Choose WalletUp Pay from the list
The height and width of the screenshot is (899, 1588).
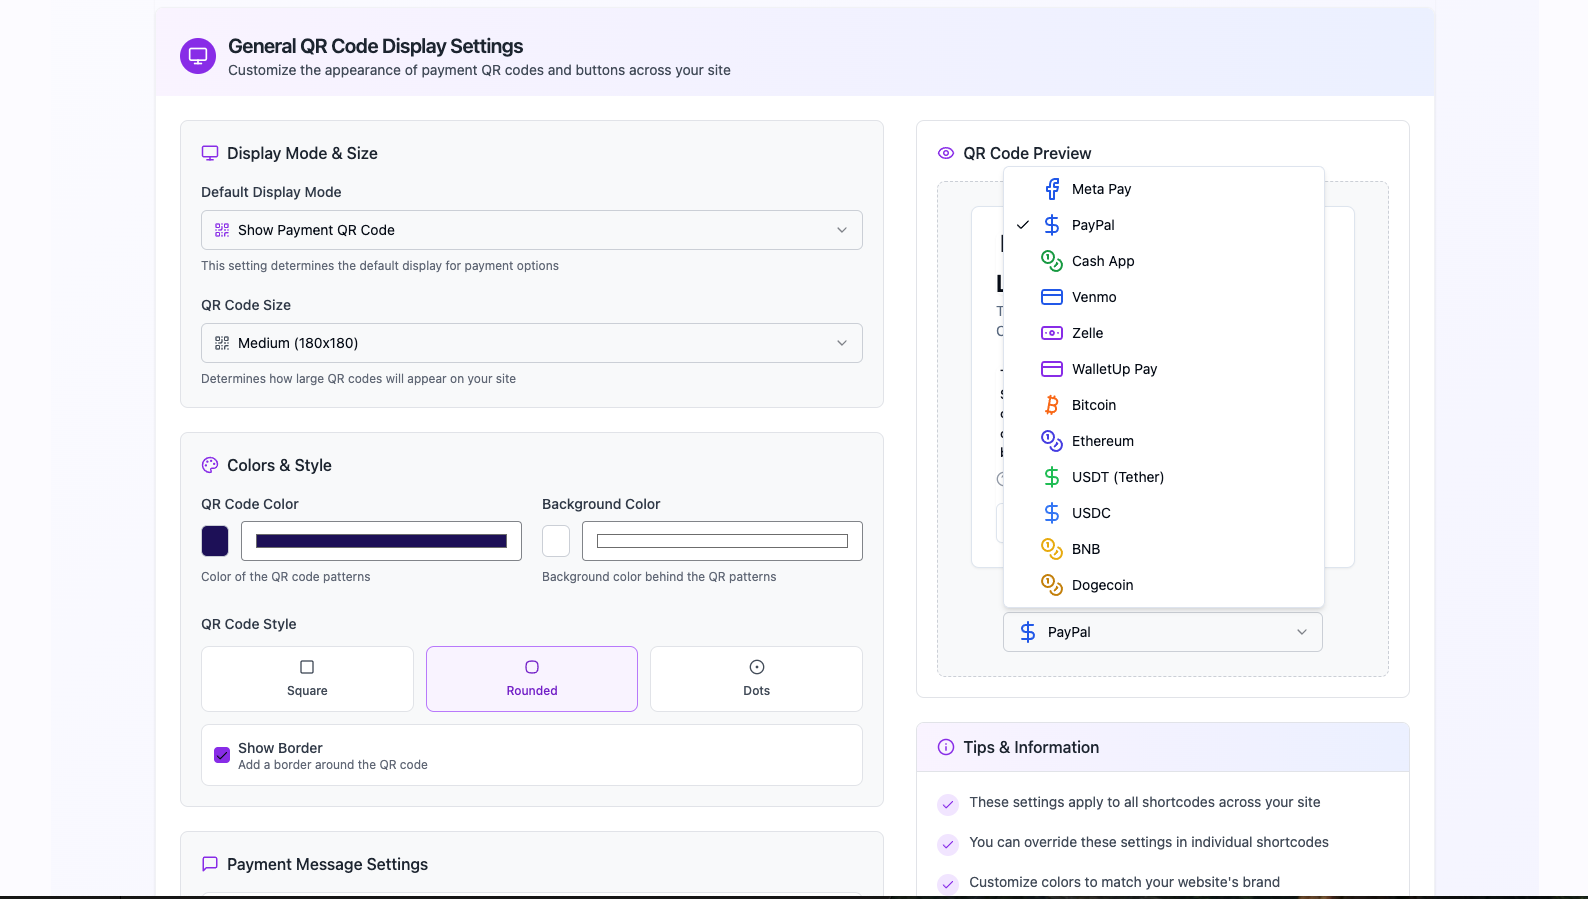[1164, 369]
